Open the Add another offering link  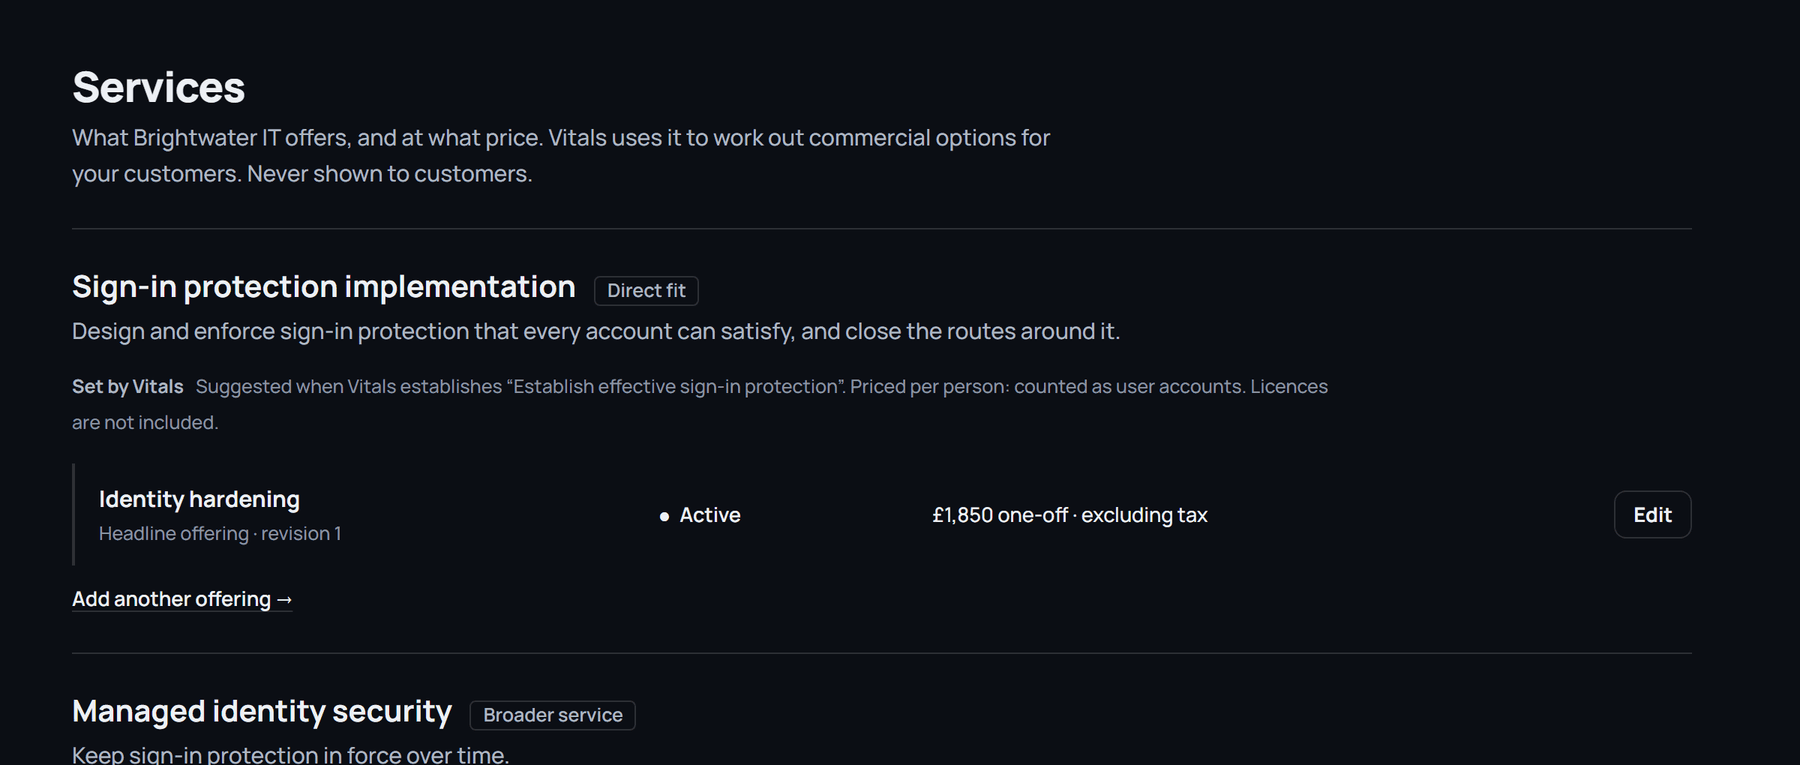(x=182, y=599)
